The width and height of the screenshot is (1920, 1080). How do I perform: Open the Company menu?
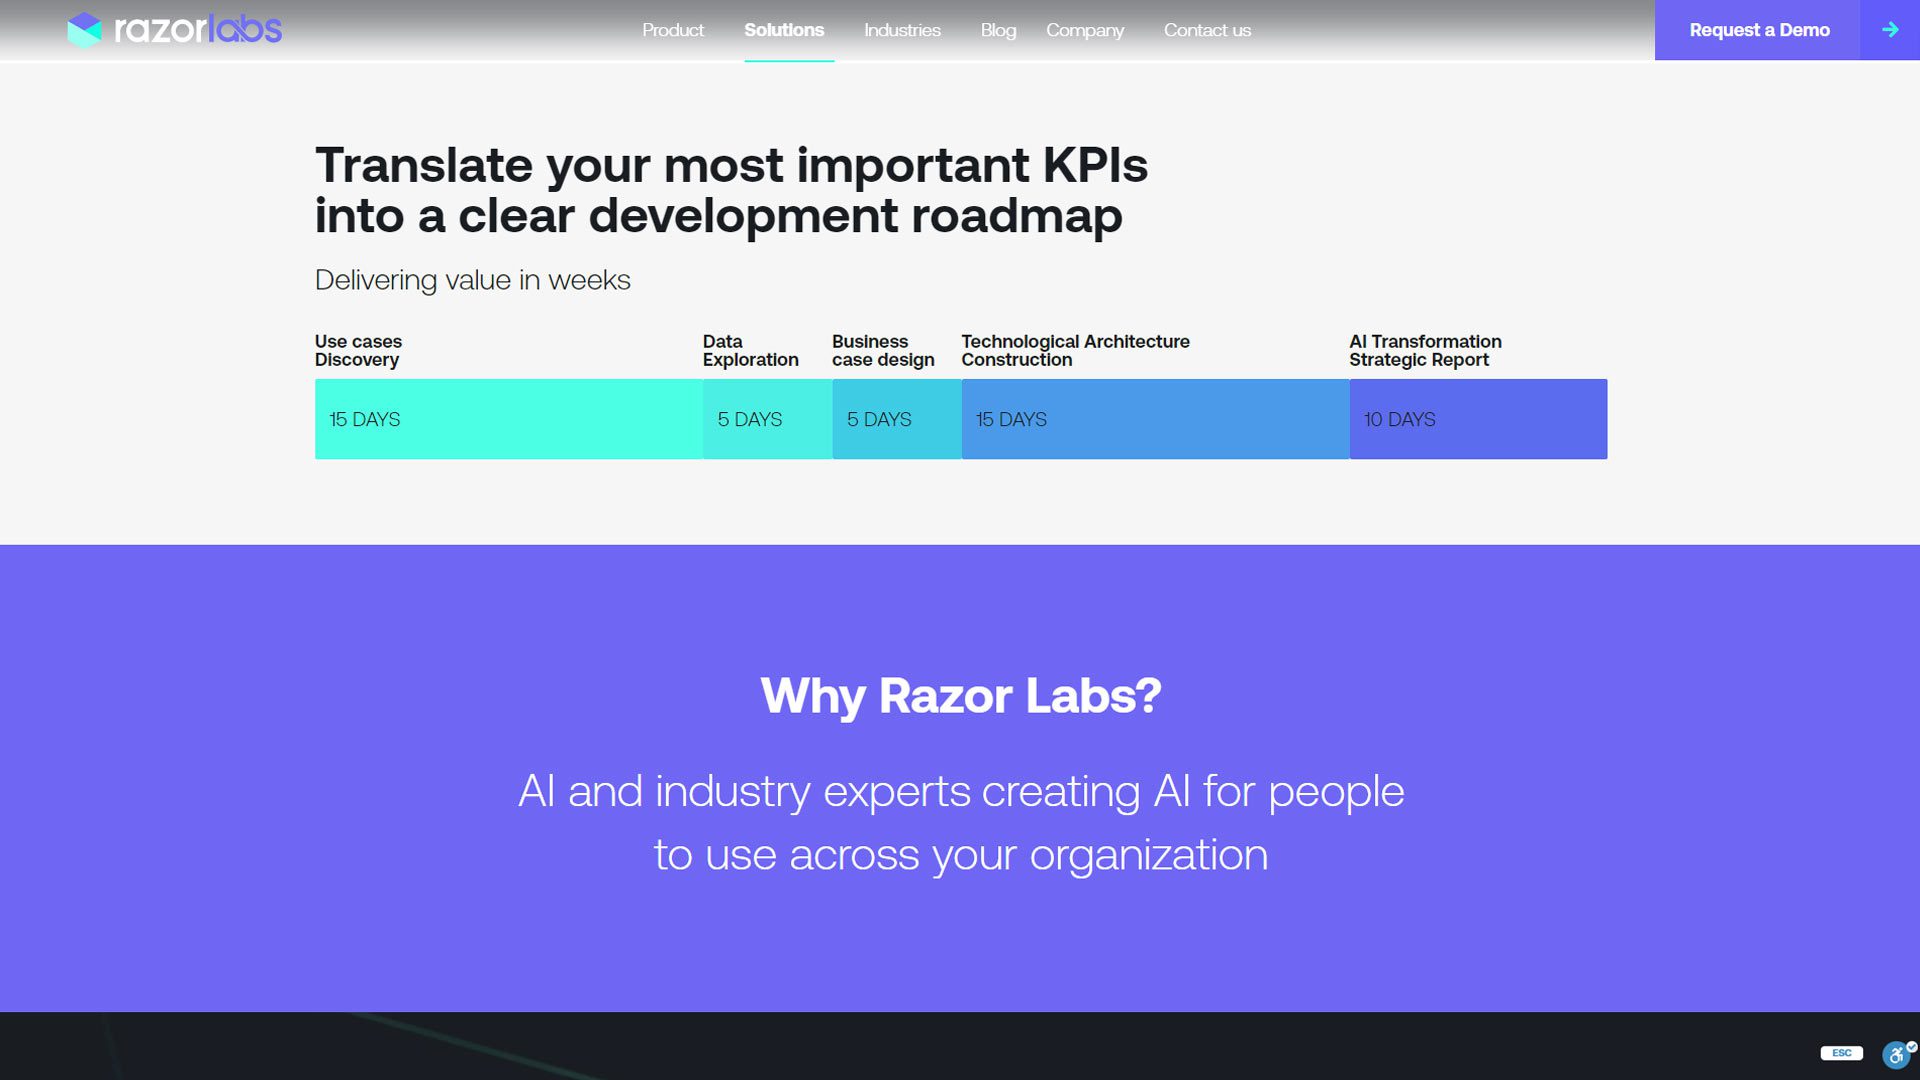coord(1084,30)
